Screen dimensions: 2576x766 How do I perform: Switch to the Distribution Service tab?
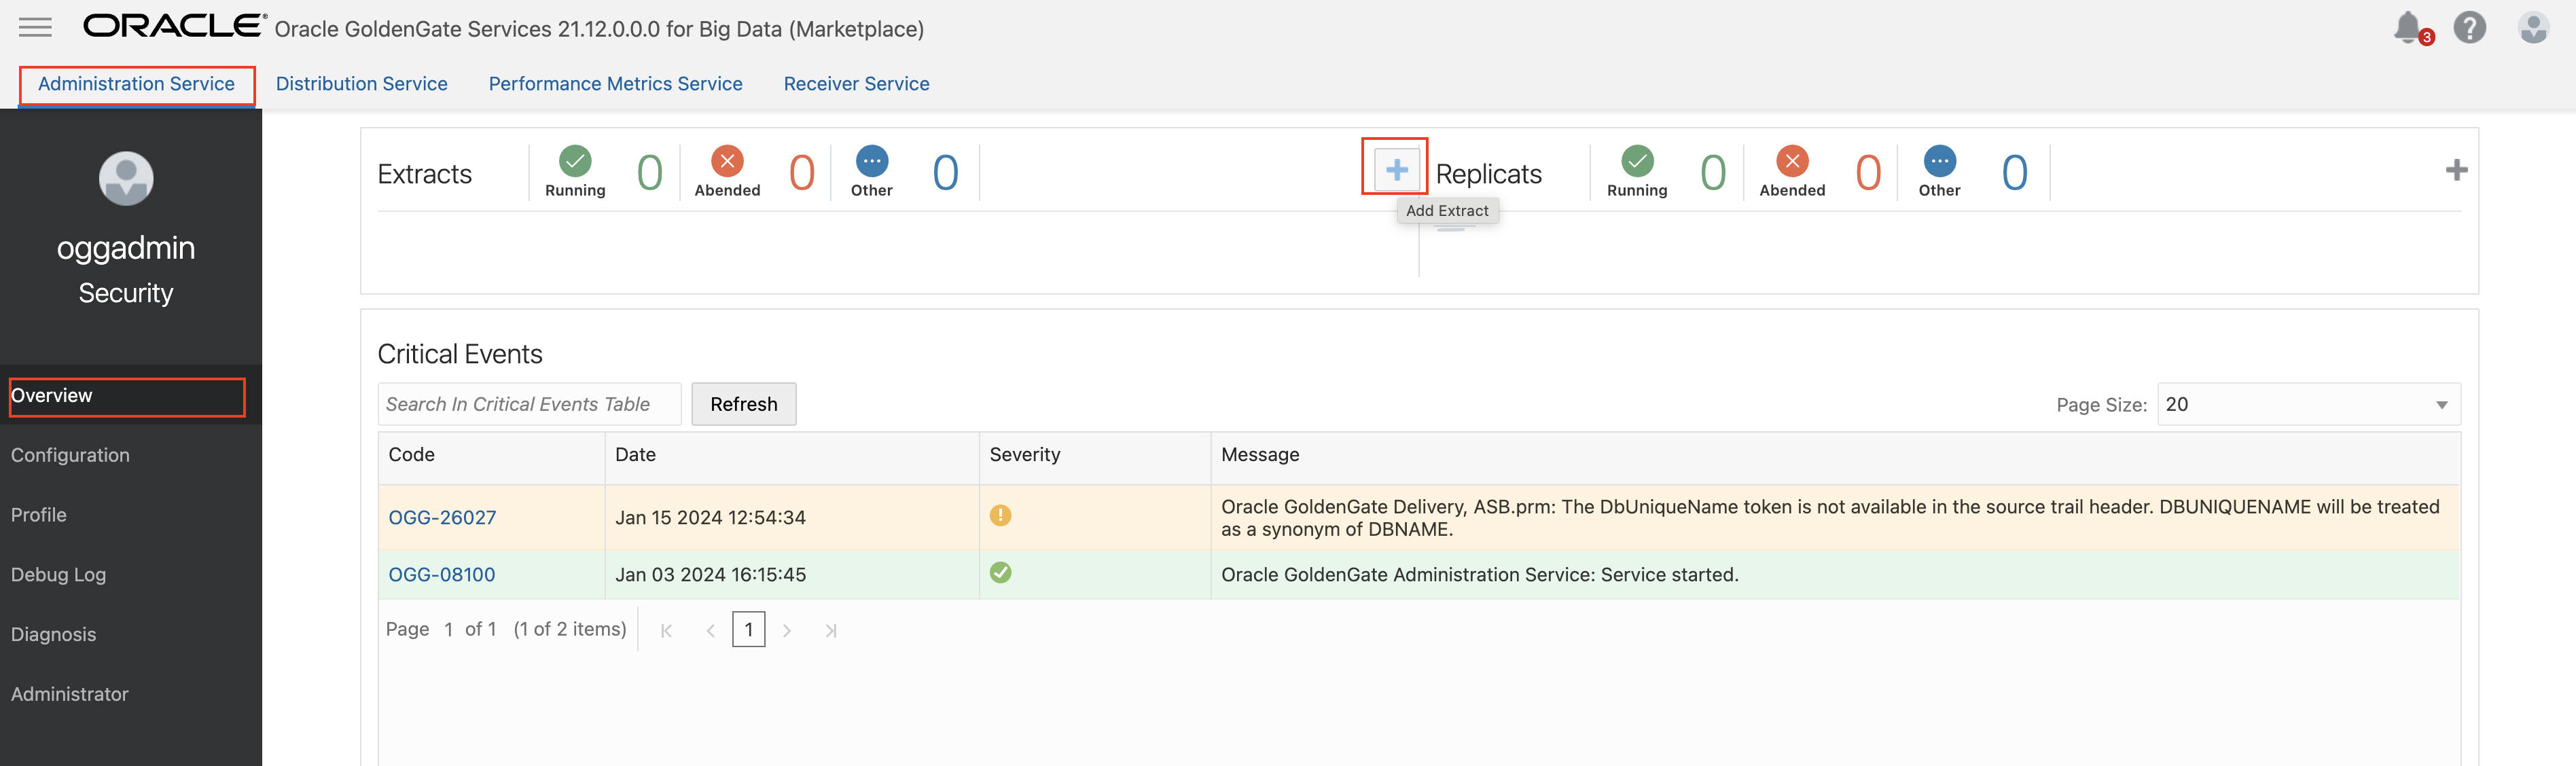[362, 84]
